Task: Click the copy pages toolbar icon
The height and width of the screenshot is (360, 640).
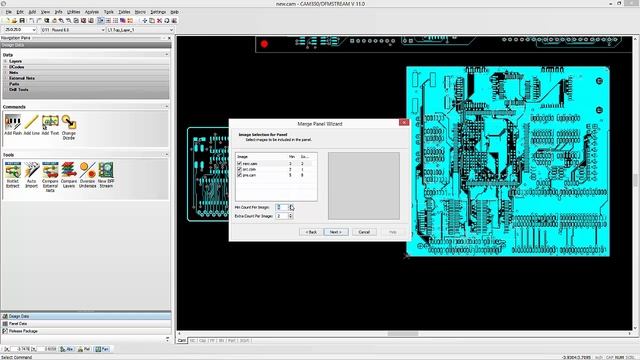Action: pyautogui.click(x=152, y=20)
